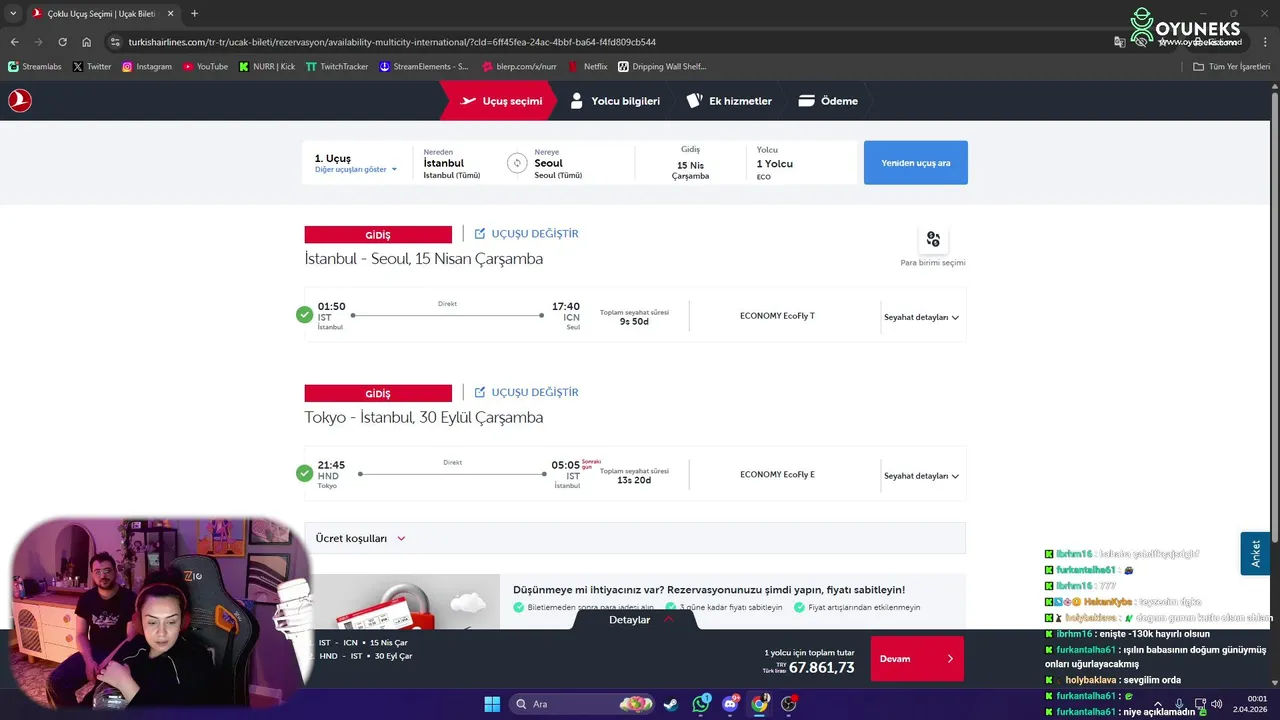The height and width of the screenshot is (720, 1280).
Task: Click the total price 67.861,73
Action: [822, 668]
